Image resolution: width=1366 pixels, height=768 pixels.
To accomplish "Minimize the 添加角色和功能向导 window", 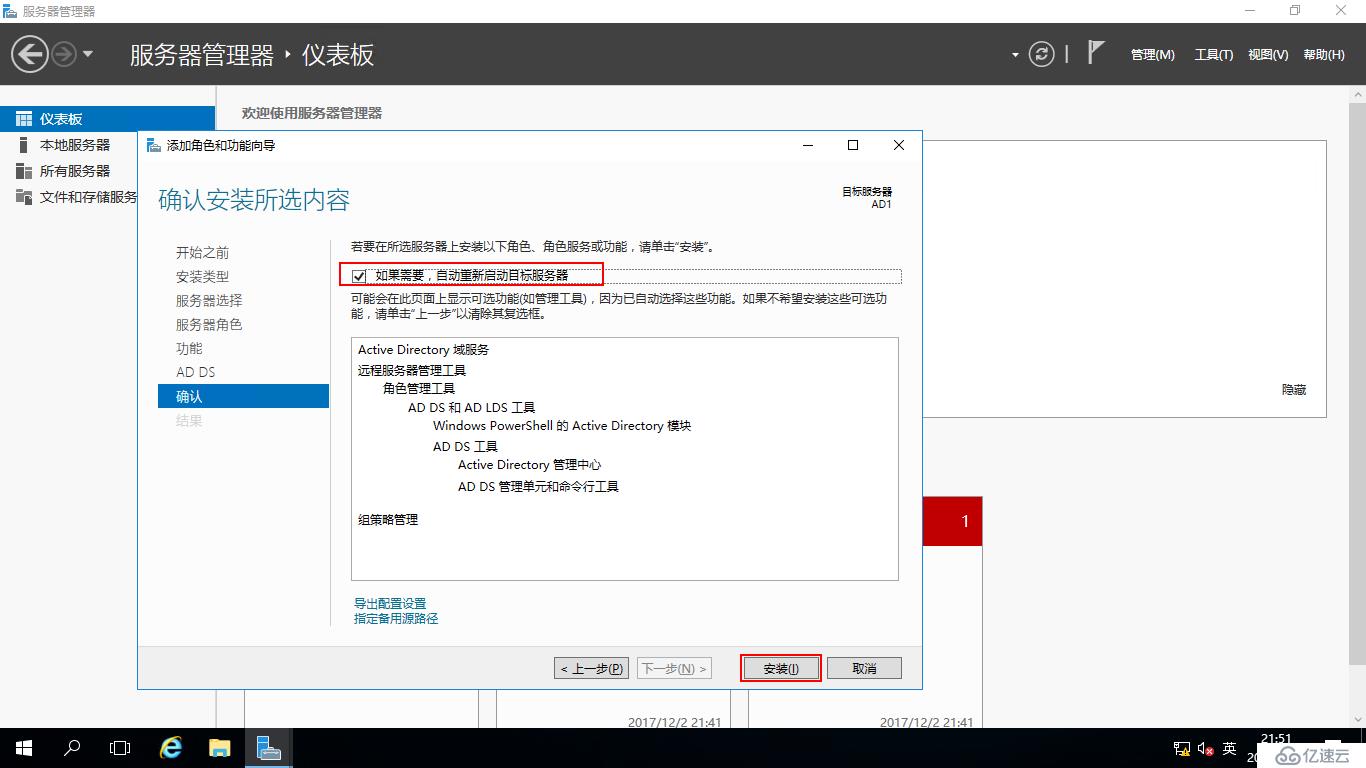I will (x=807, y=145).
